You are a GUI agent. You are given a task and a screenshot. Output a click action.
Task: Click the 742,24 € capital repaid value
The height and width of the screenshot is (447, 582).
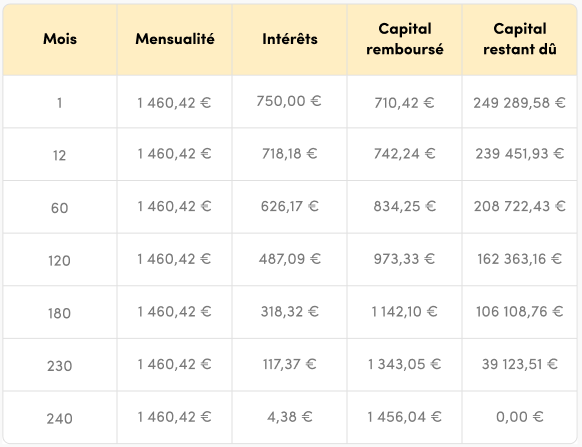(405, 154)
